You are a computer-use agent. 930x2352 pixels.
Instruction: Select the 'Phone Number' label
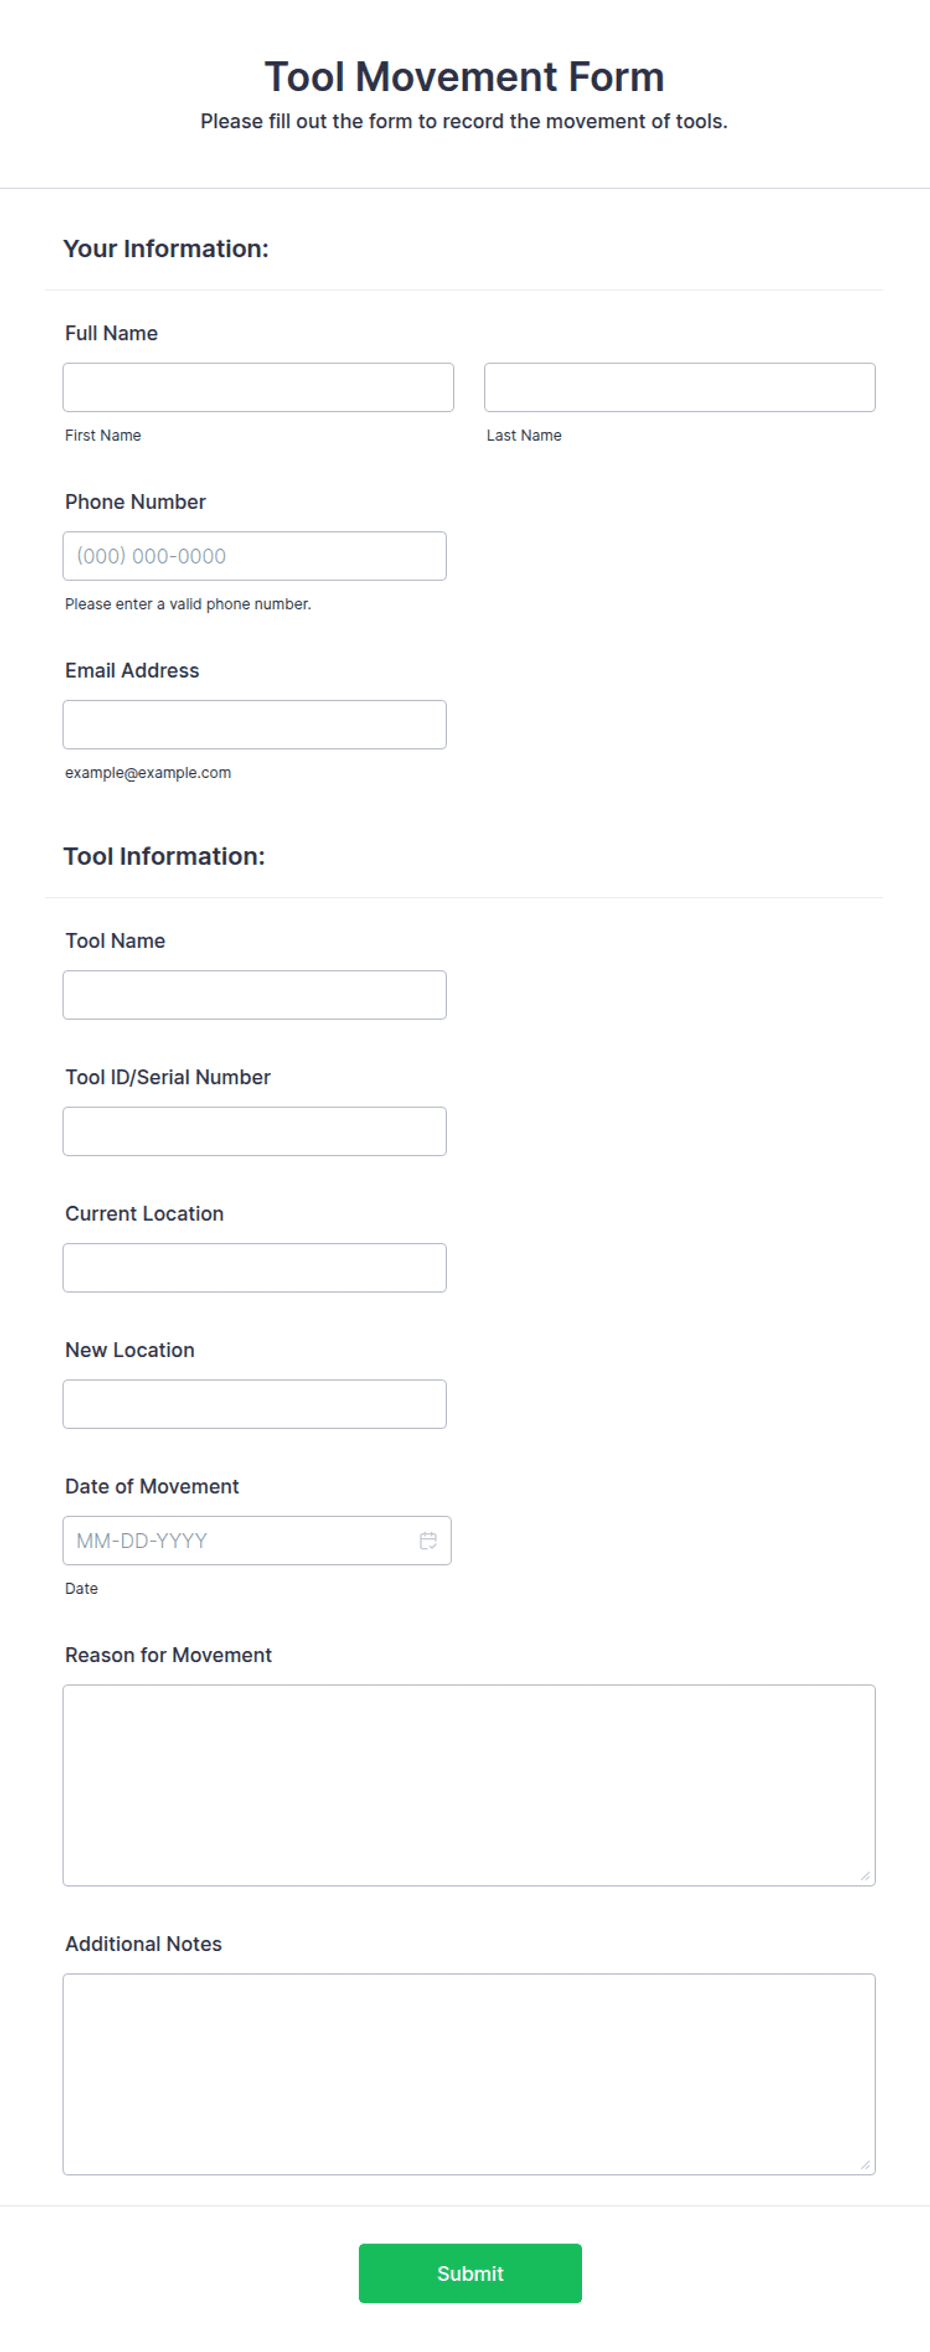coord(135,502)
